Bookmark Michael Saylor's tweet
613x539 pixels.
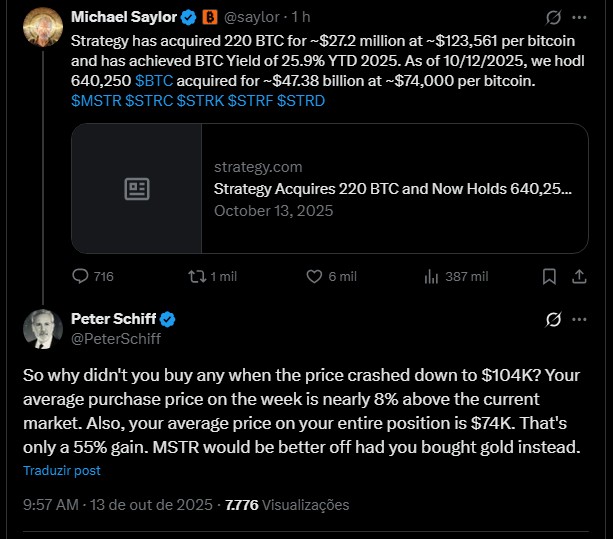click(549, 277)
